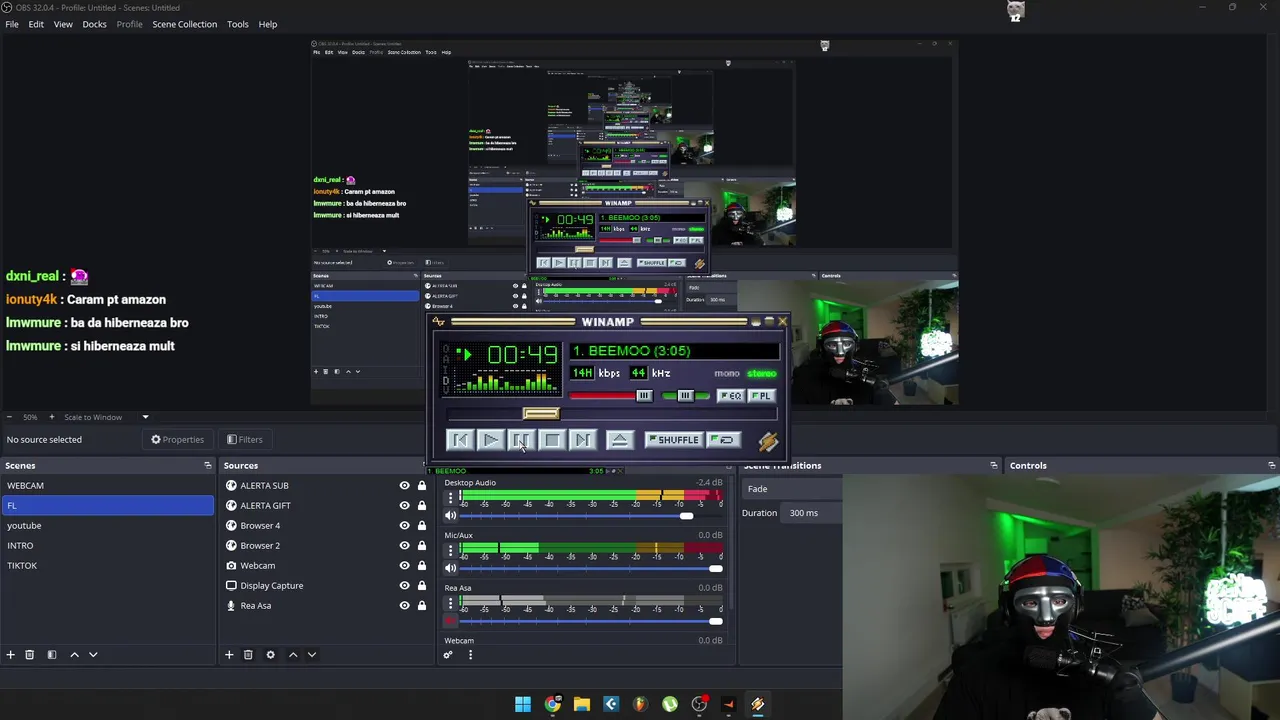Remove selected source with trash icon
1280x720 pixels.
(248, 655)
